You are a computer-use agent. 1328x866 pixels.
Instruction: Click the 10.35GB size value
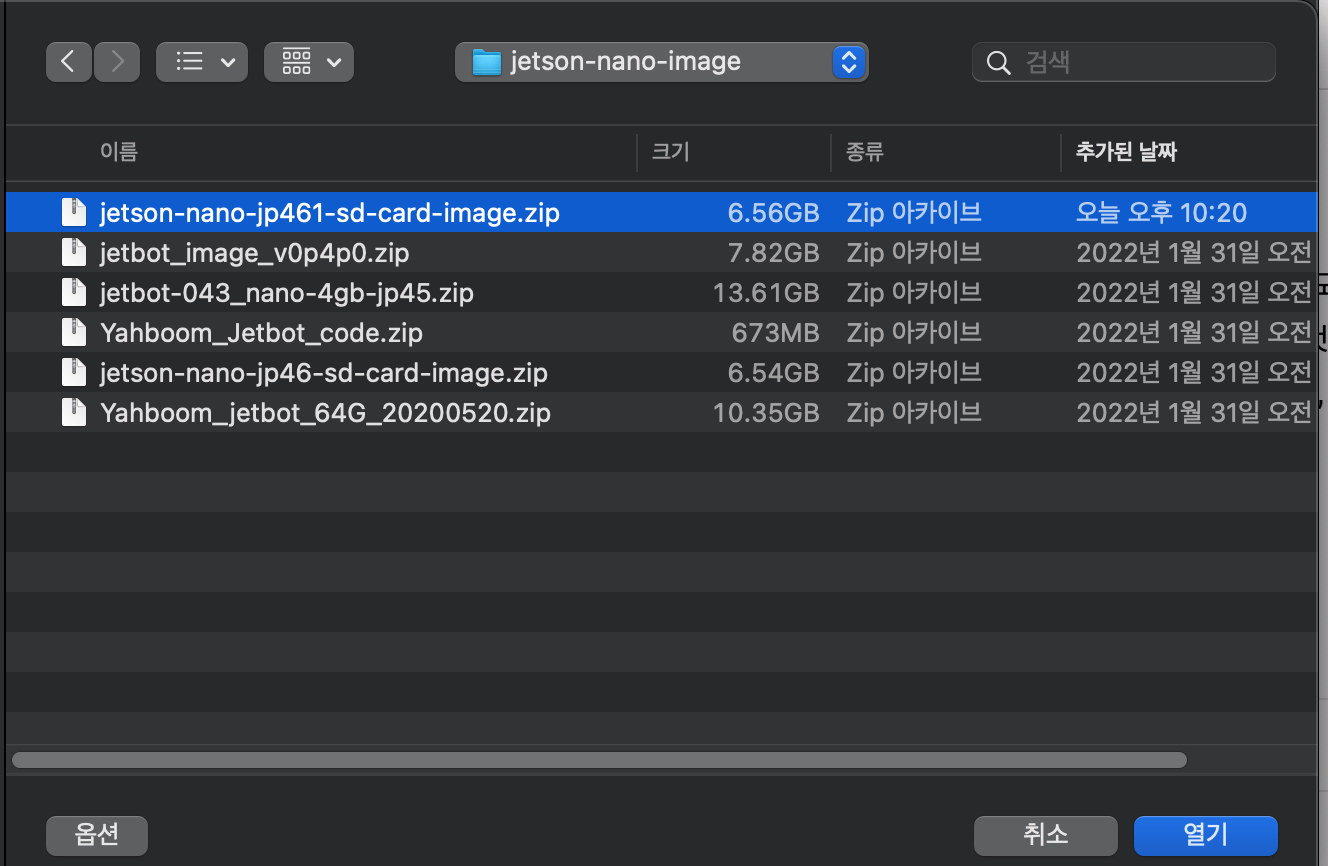tap(766, 412)
